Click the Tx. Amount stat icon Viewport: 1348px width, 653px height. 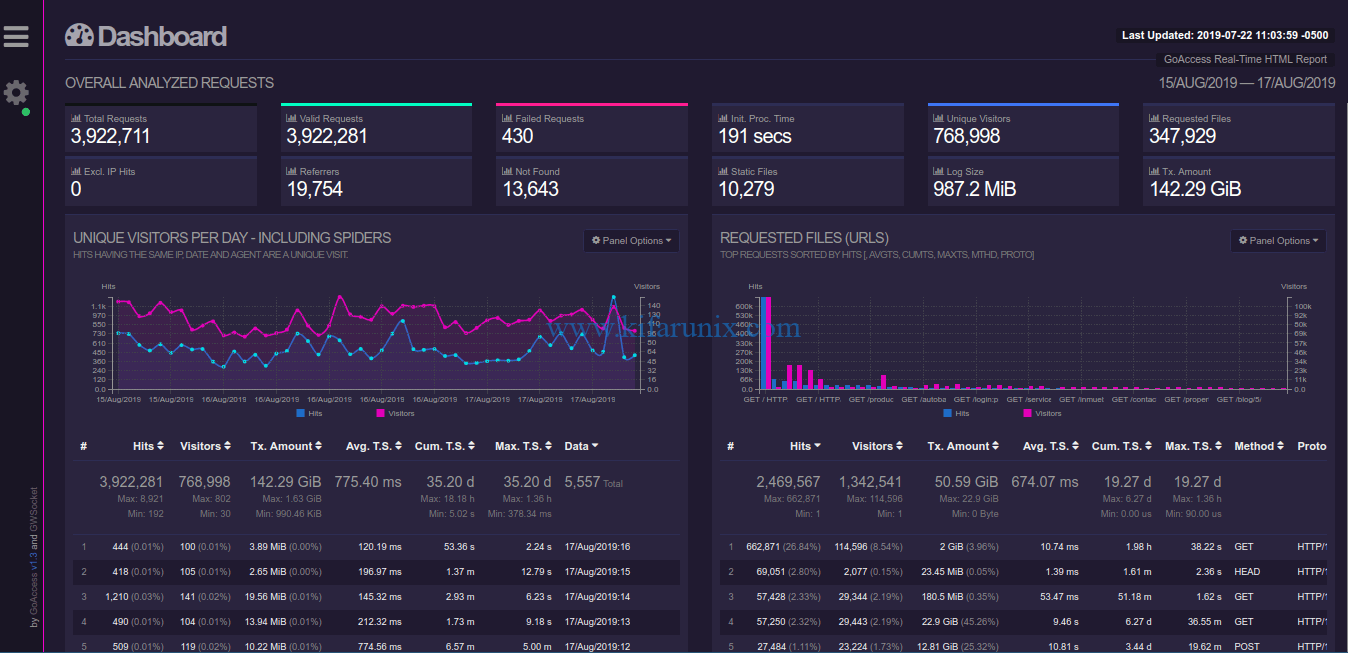click(1154, 172)
